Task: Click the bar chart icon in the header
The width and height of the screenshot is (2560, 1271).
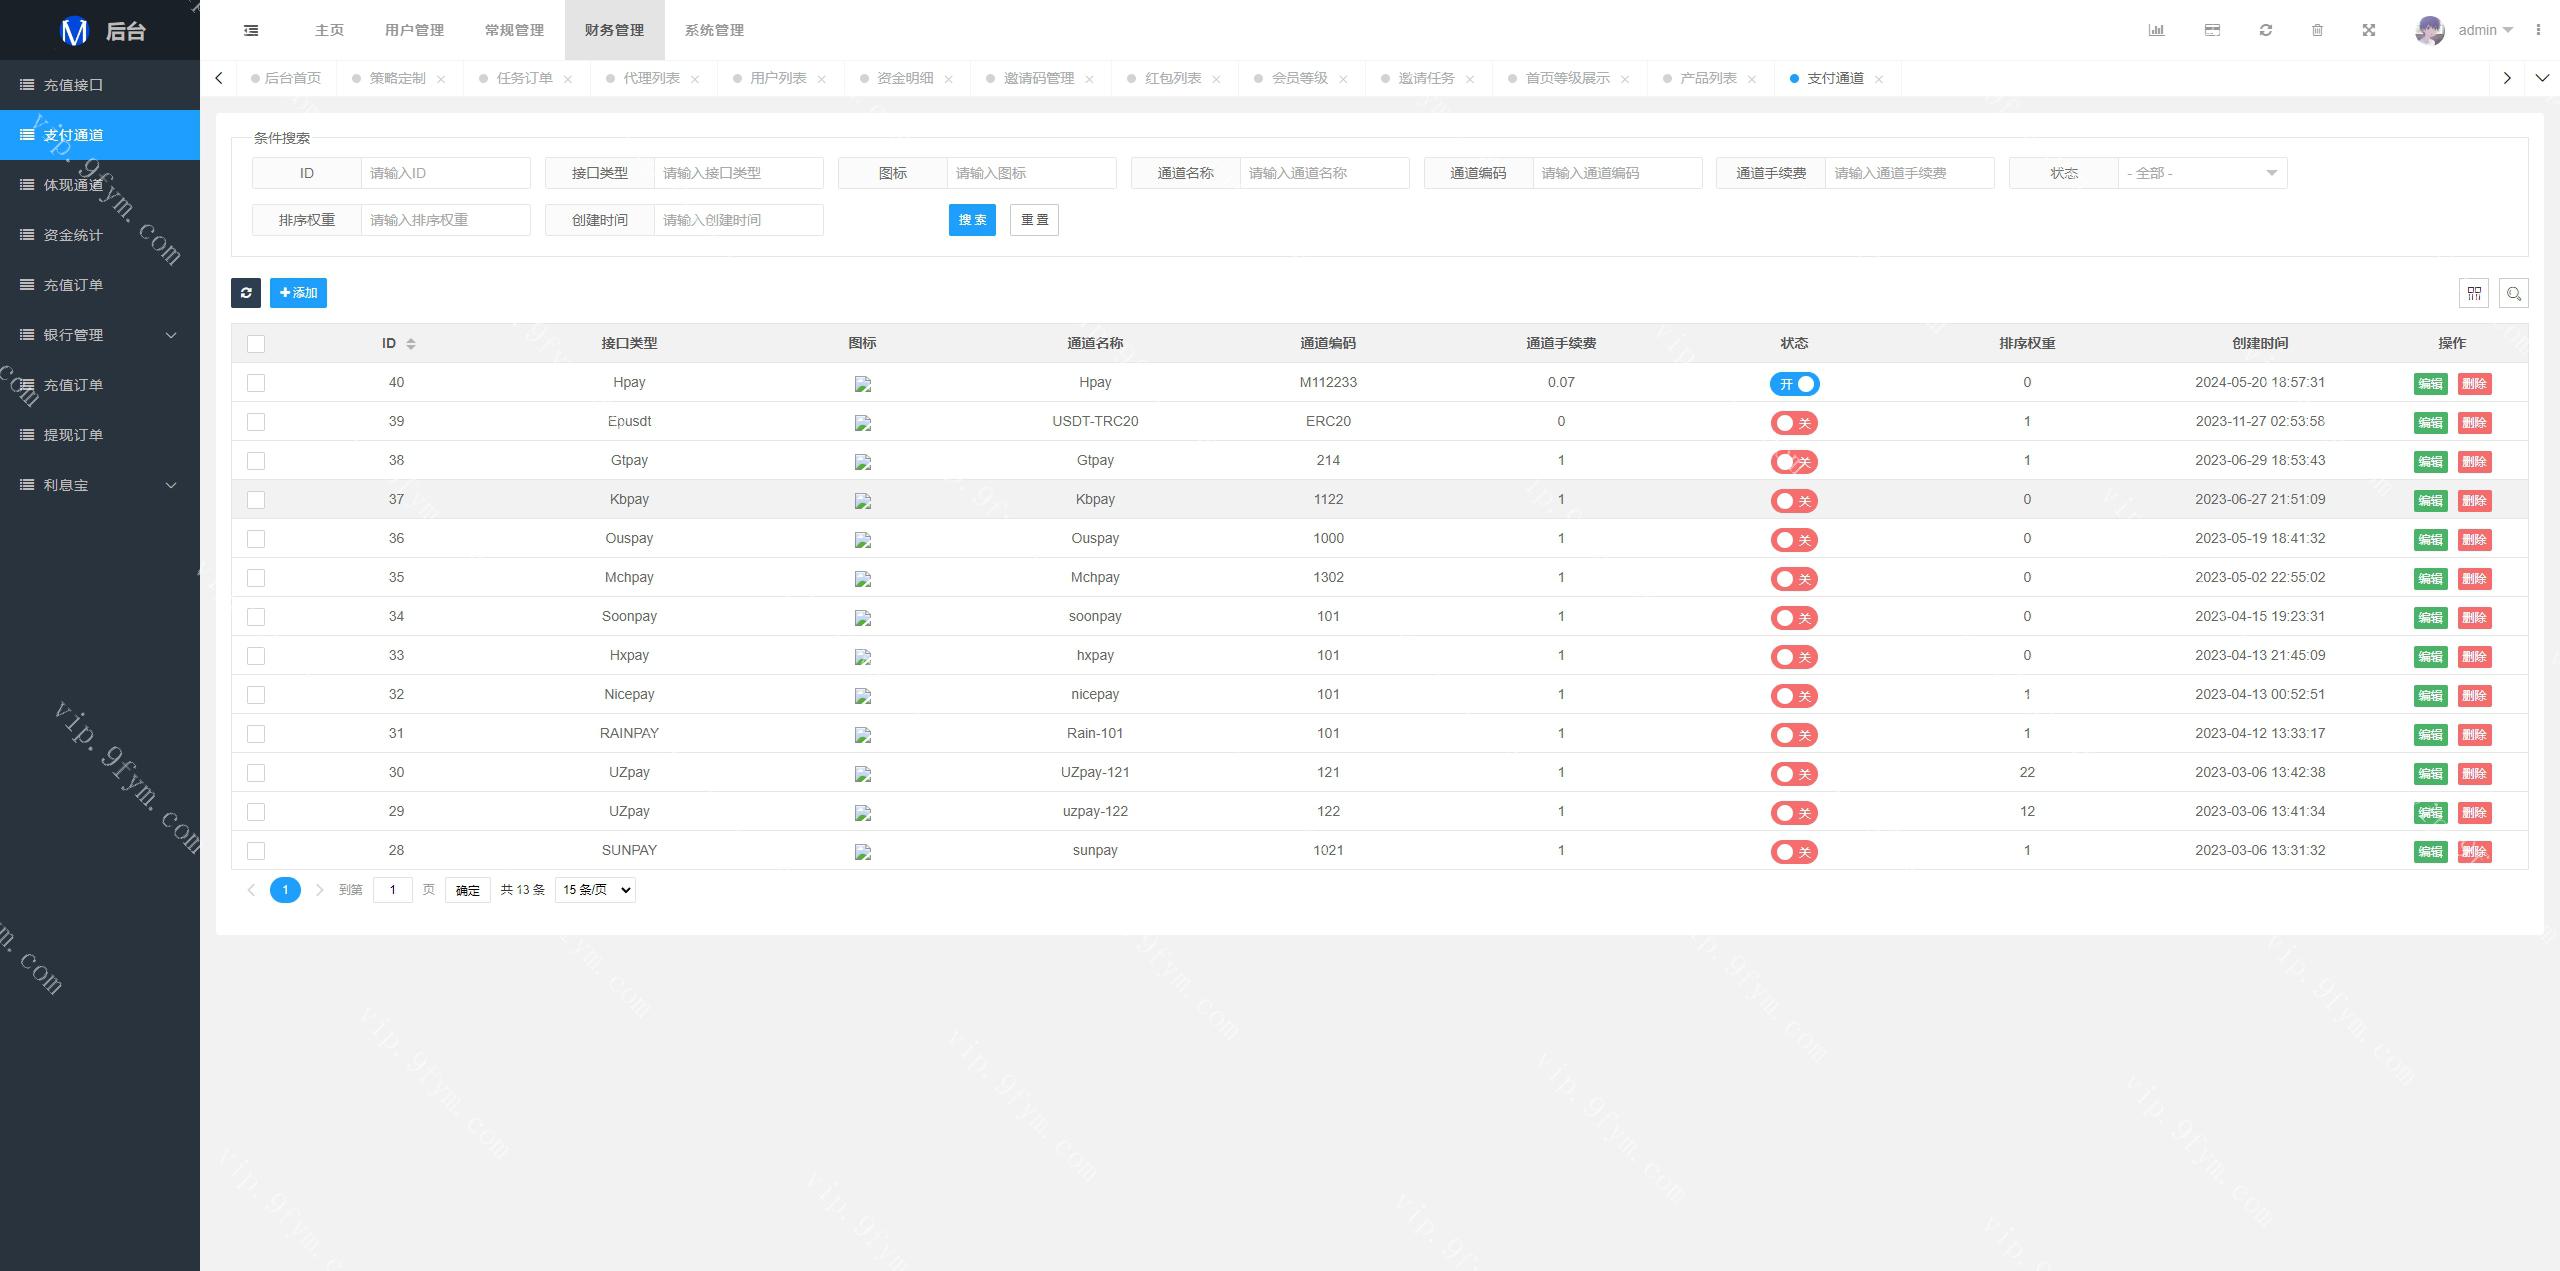Action: pyautogui.click(x=2156, y=30)
